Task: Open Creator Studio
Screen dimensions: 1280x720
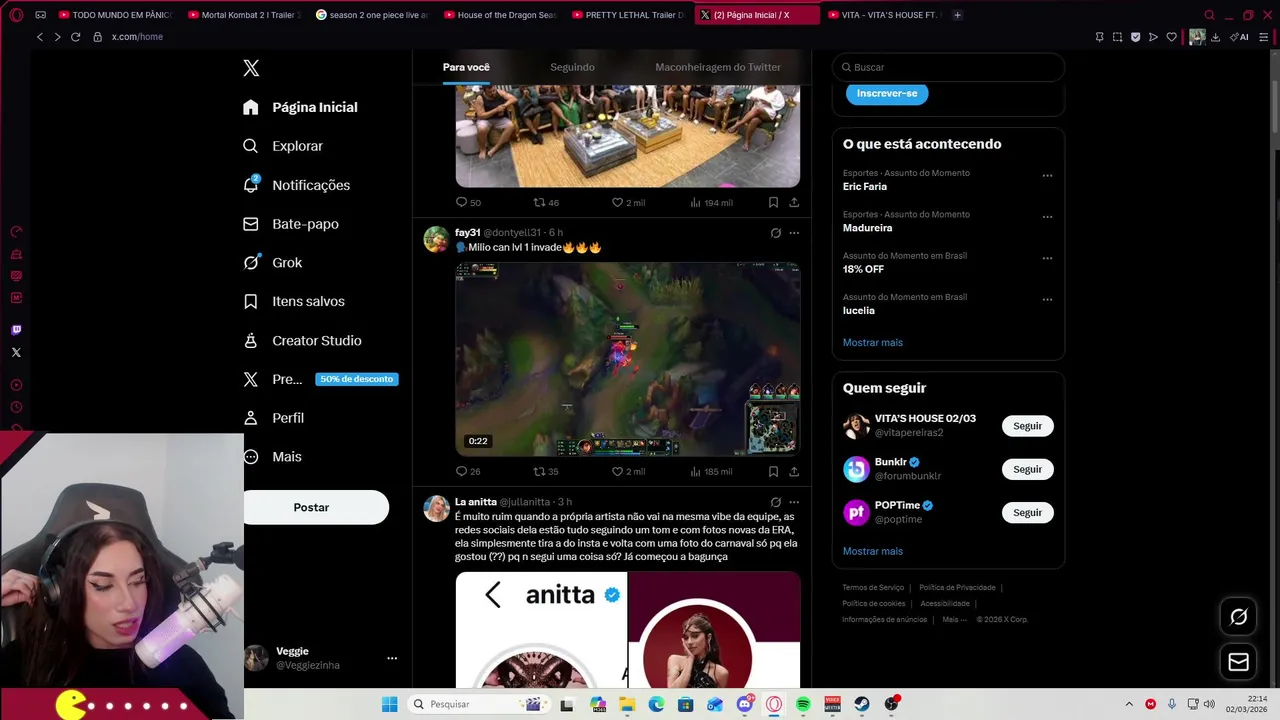Action: click(302, 340)
